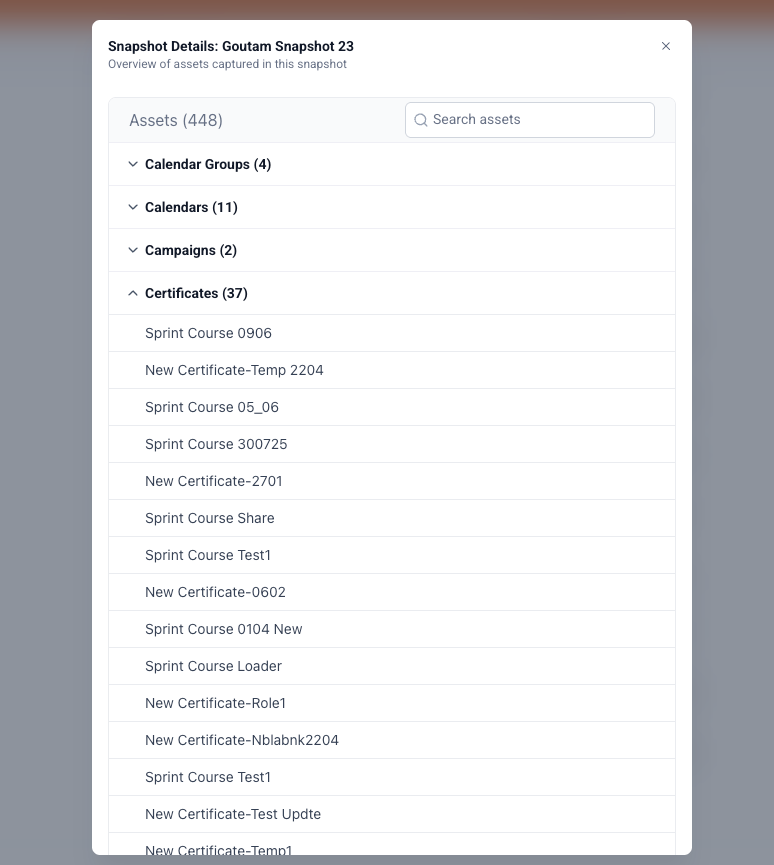Expand the Calendars (11) section
774x865 pixels.
pos(191,207)
